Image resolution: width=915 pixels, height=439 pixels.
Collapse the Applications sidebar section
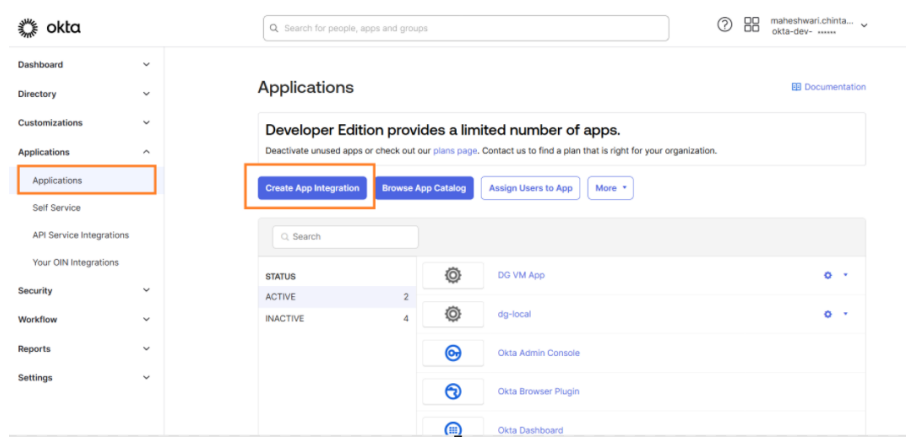146,152
